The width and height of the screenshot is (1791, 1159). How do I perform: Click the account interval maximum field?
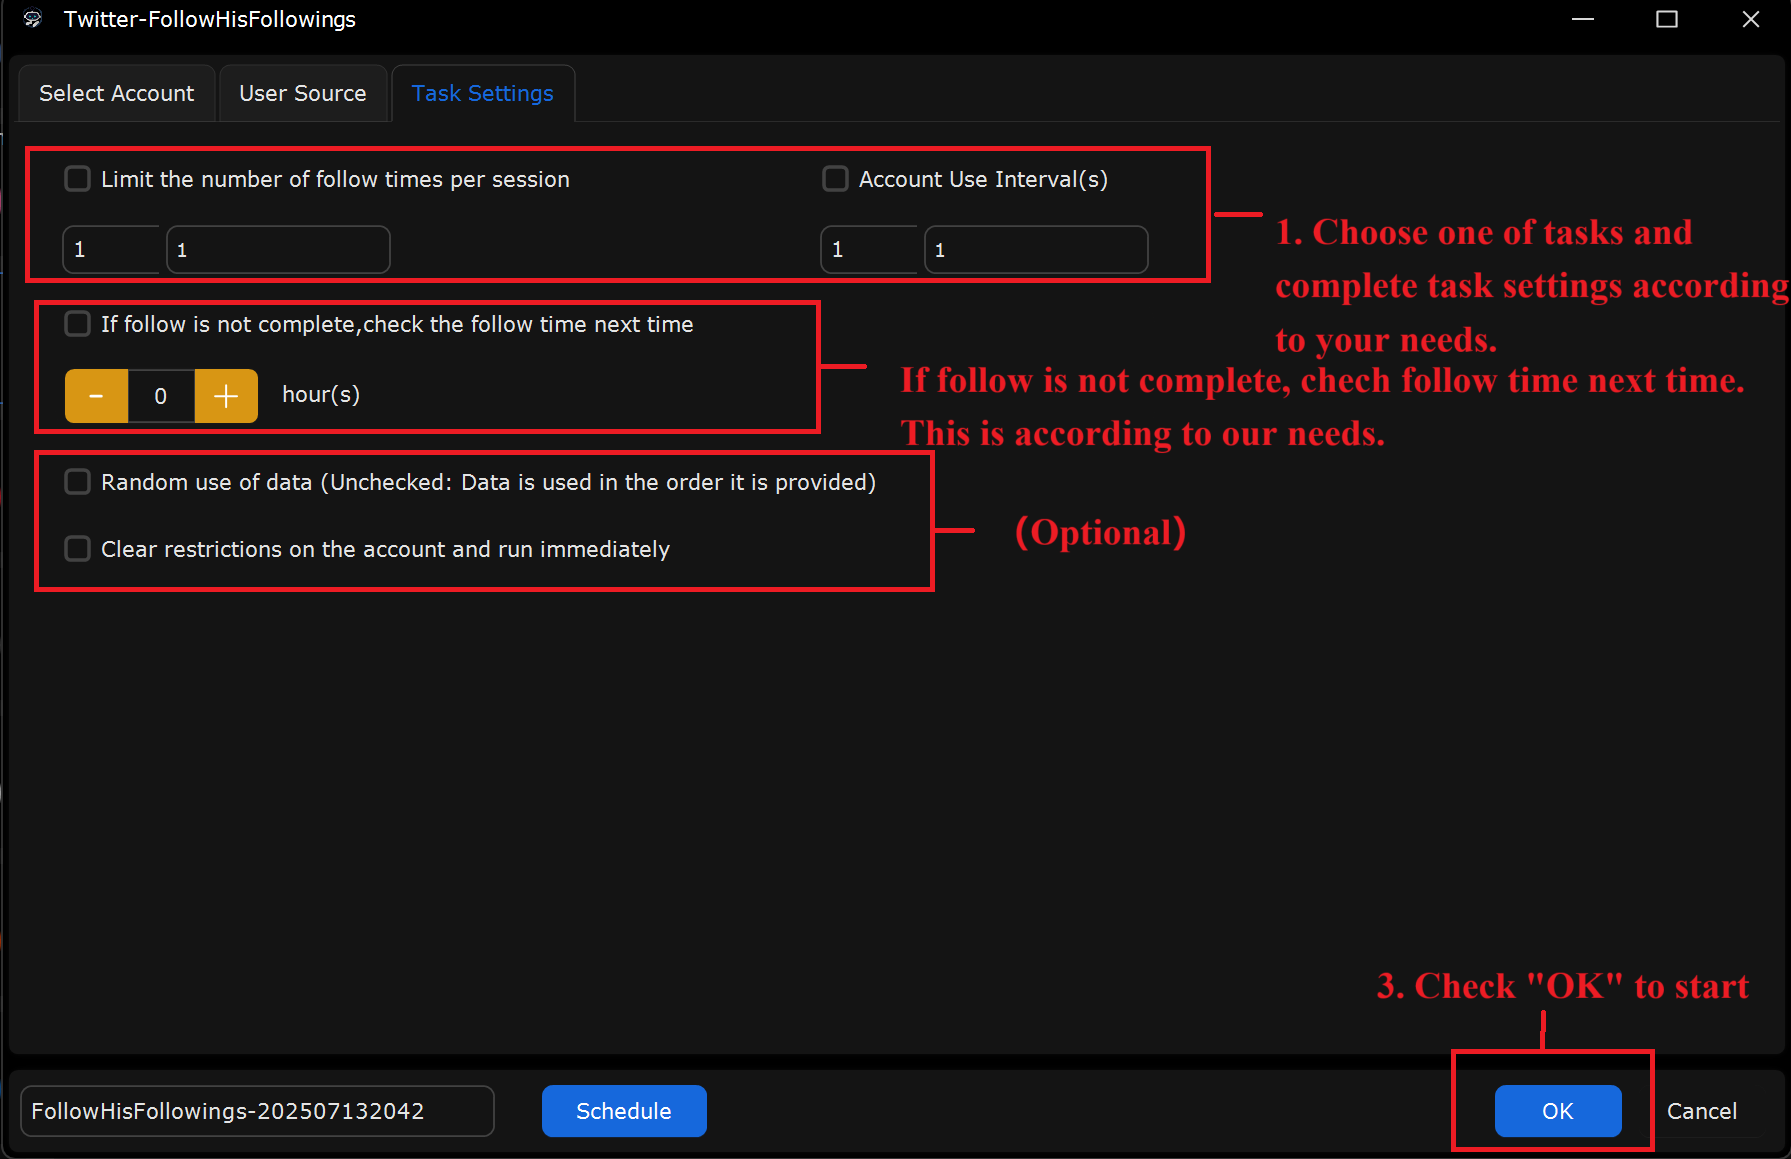click(x=1036, y=249)
